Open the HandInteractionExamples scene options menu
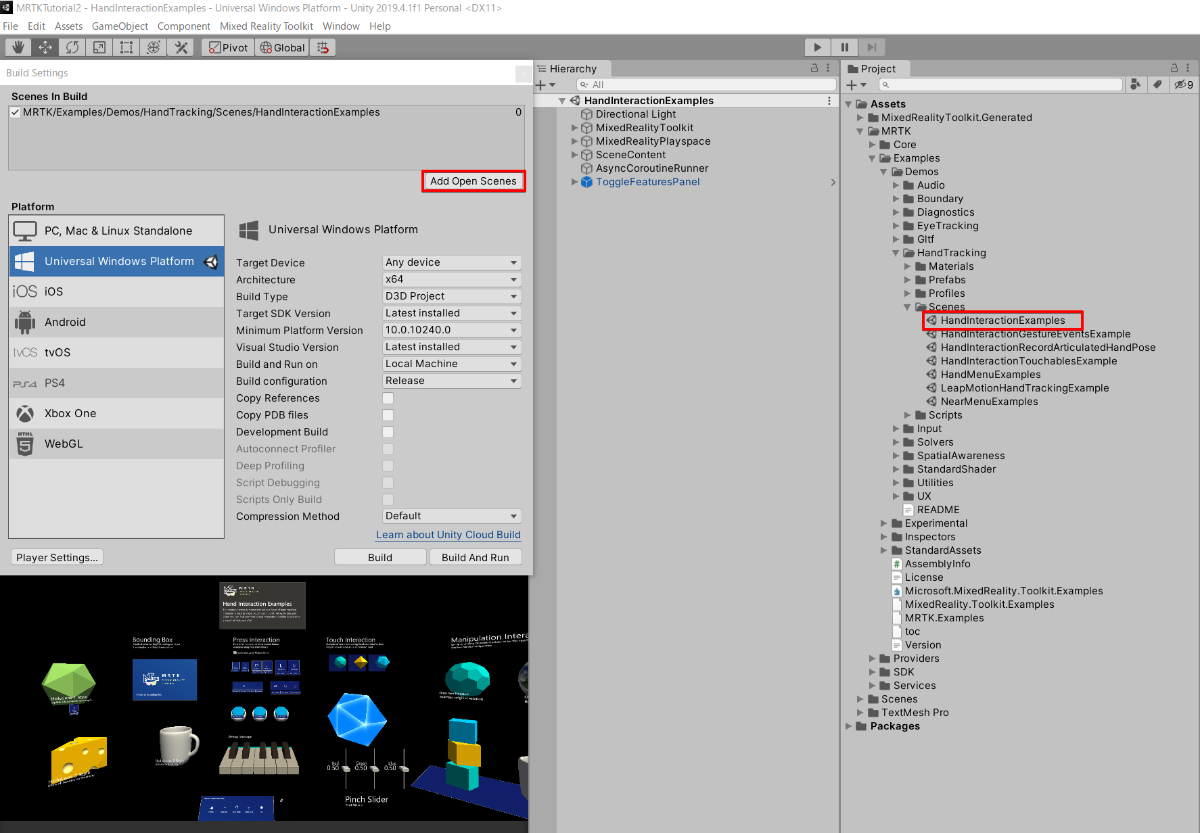 (829, 101)
